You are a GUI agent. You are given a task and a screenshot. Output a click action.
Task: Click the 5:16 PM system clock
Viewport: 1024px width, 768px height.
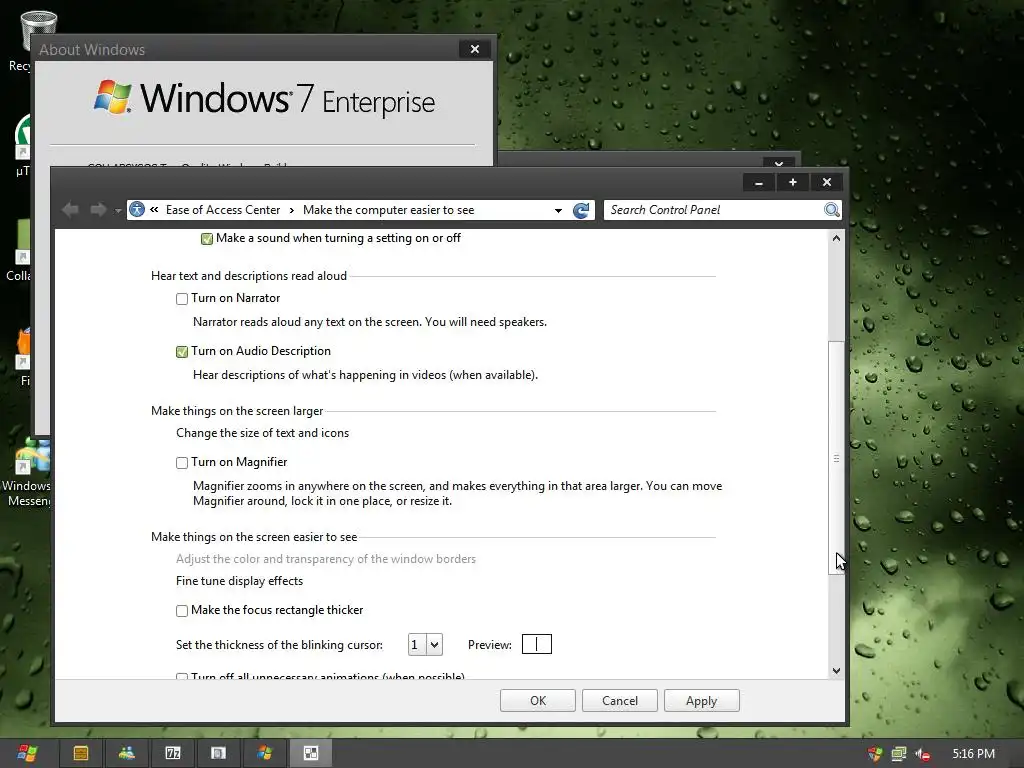tap(974, 754)
